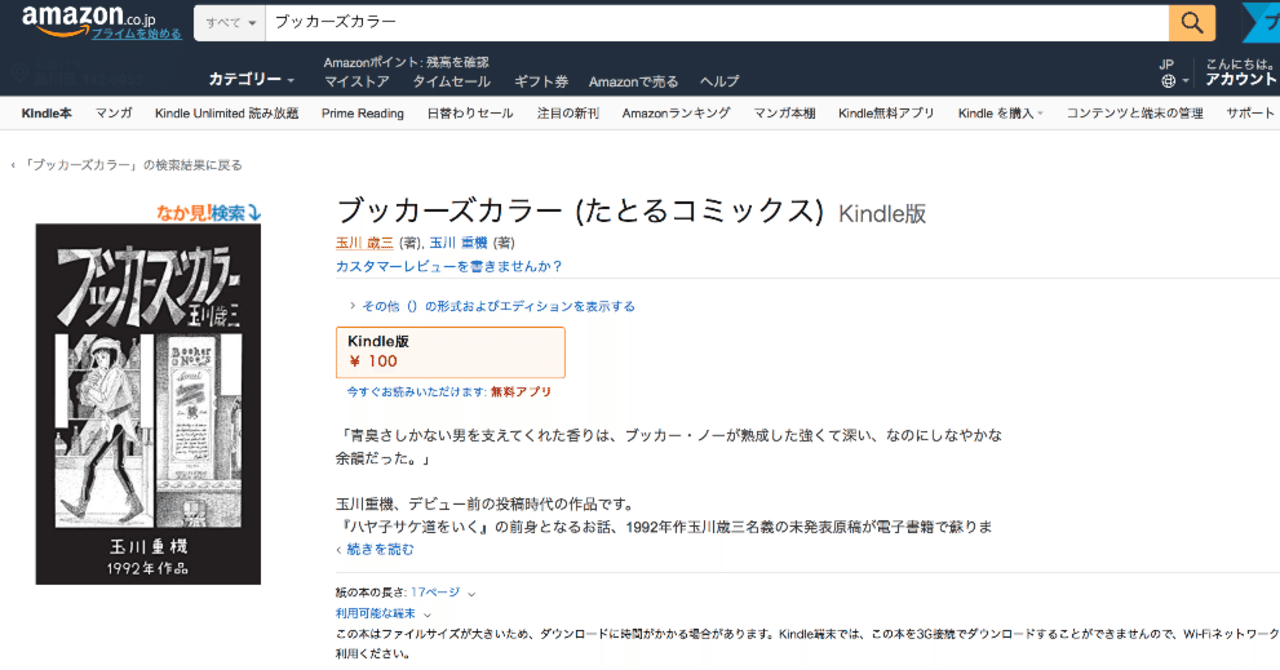
Task: Click the book title ブッカーズカラー (たとるコミックス)
Action: [580, 211]
